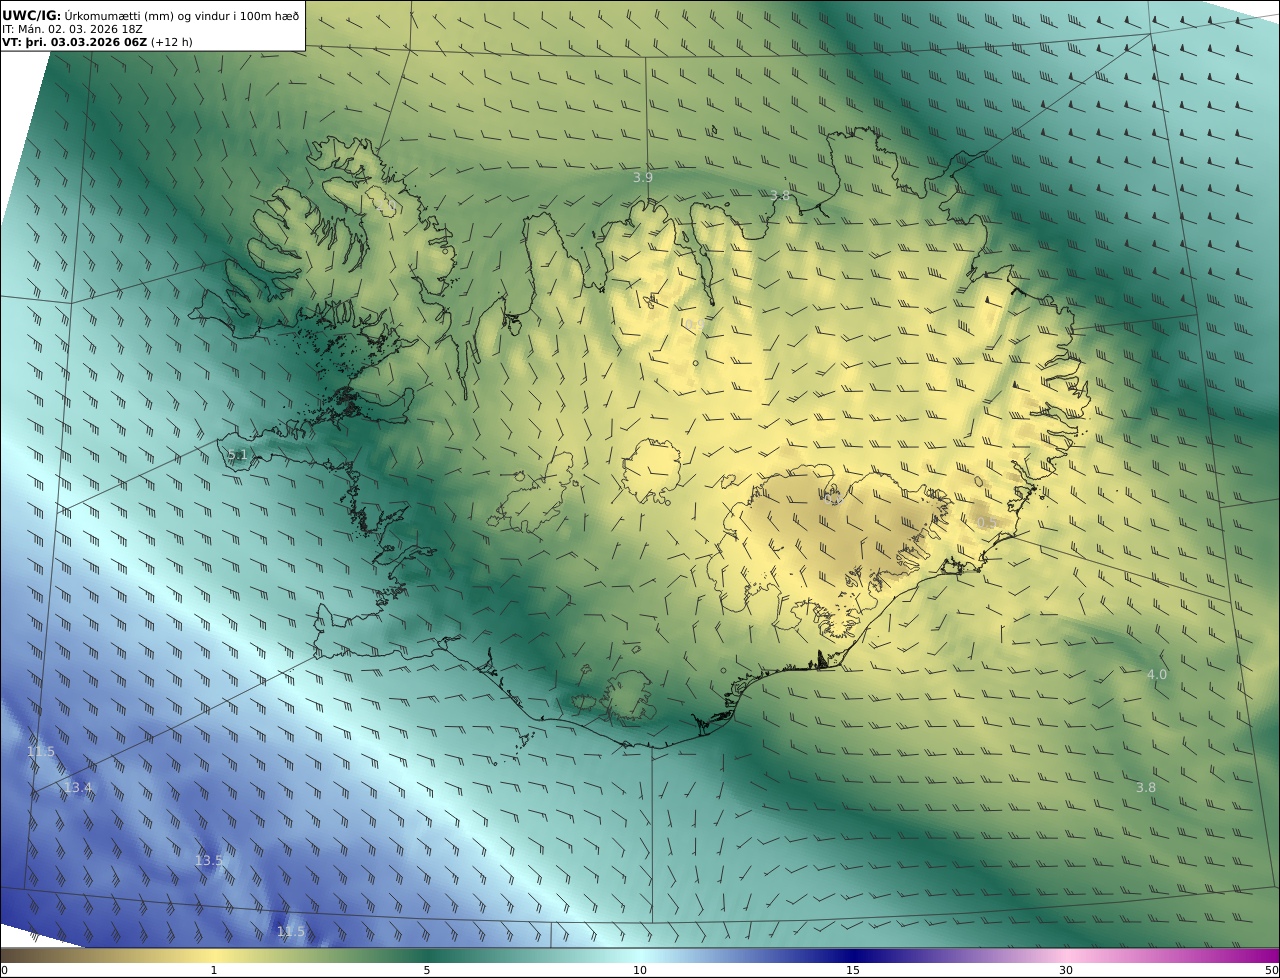Click the 'VT: Þri. 03.03.2026 06Z (+12 h)' line
This screenshot has width=1280, height=978.
[98, 42]
